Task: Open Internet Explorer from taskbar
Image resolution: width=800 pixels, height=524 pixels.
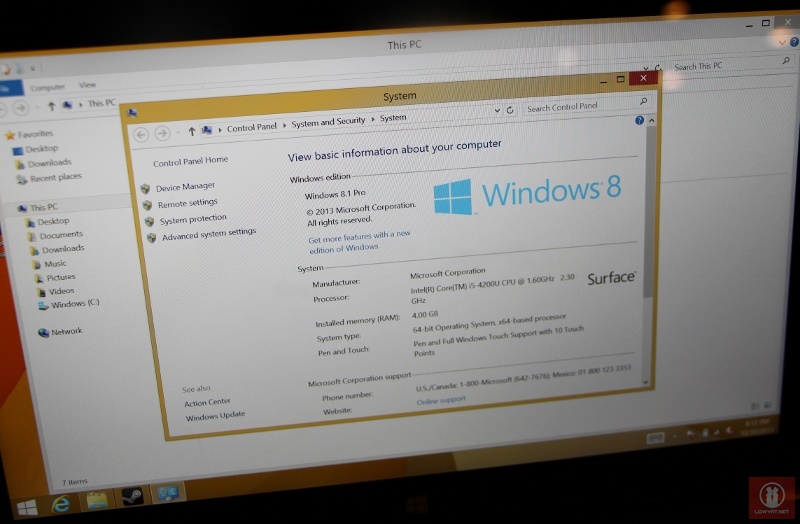Action: 61,505
